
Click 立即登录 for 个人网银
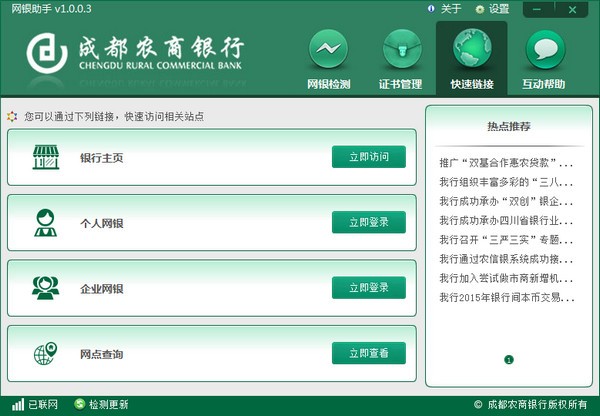(x=369, y=222)
